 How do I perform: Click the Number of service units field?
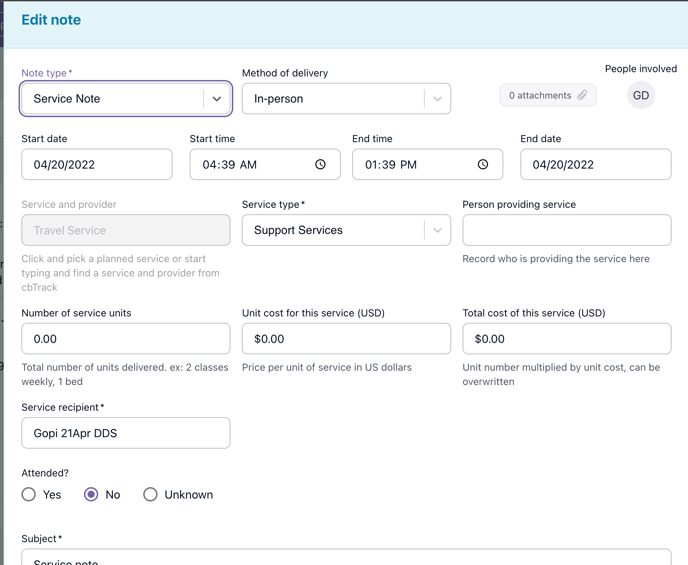point(125,339)
